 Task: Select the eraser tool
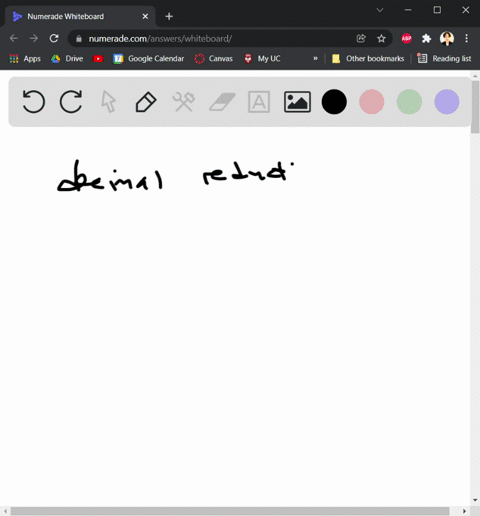tap(222, 102)
